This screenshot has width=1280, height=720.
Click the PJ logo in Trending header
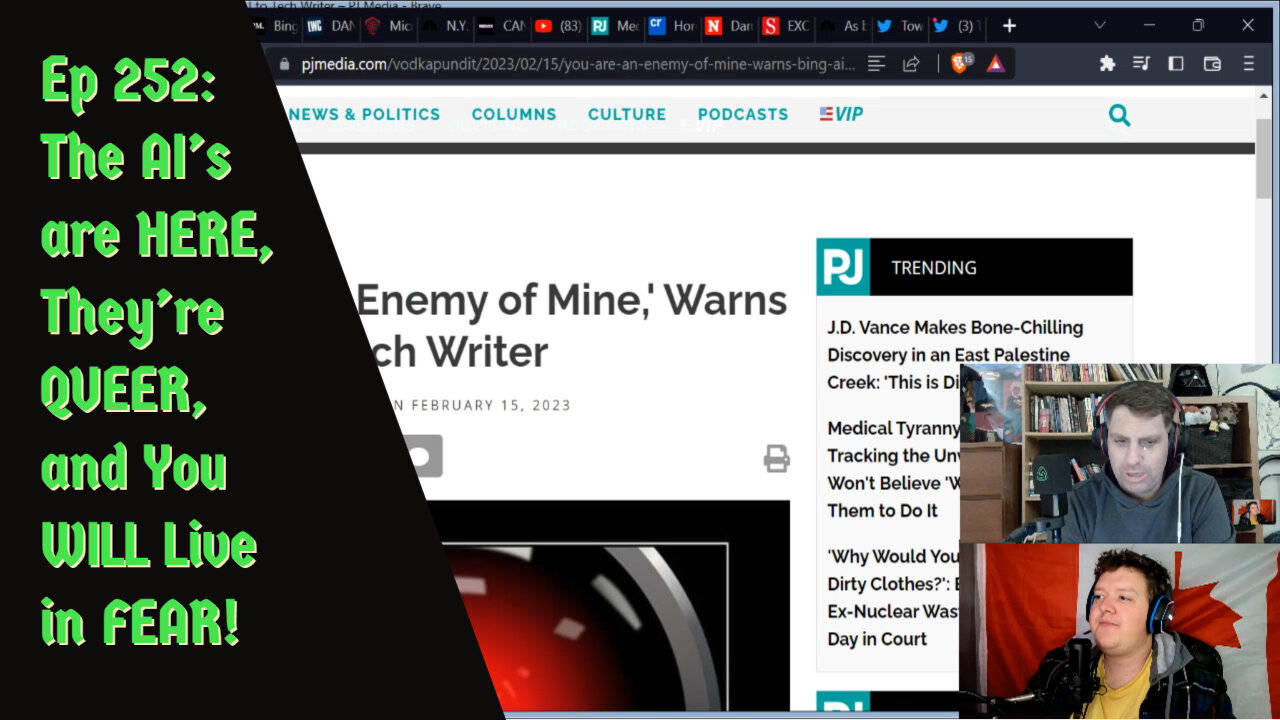pyautogui.click(x=843, y=267)
